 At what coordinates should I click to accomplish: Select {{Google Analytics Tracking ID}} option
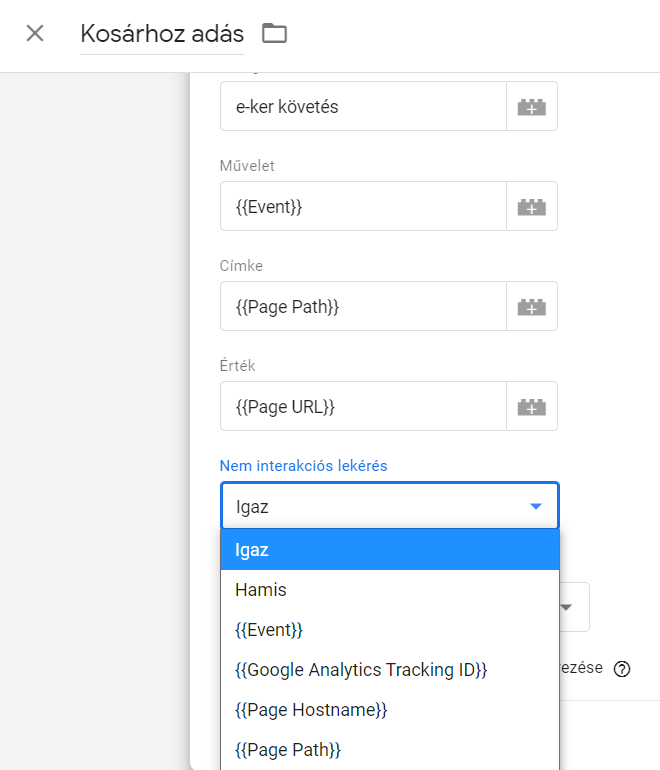[390, 670]
